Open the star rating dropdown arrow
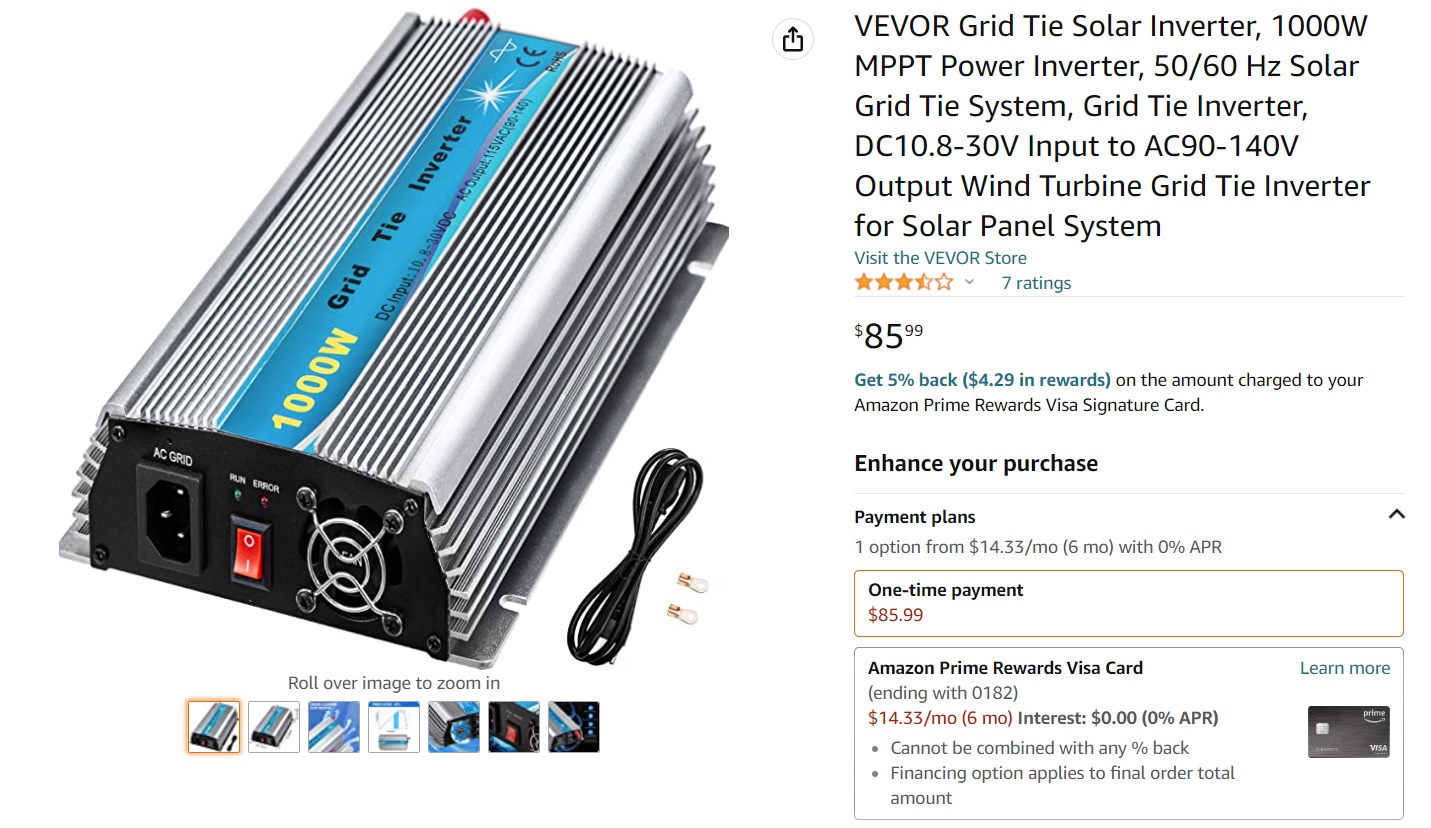 (969, 283)
